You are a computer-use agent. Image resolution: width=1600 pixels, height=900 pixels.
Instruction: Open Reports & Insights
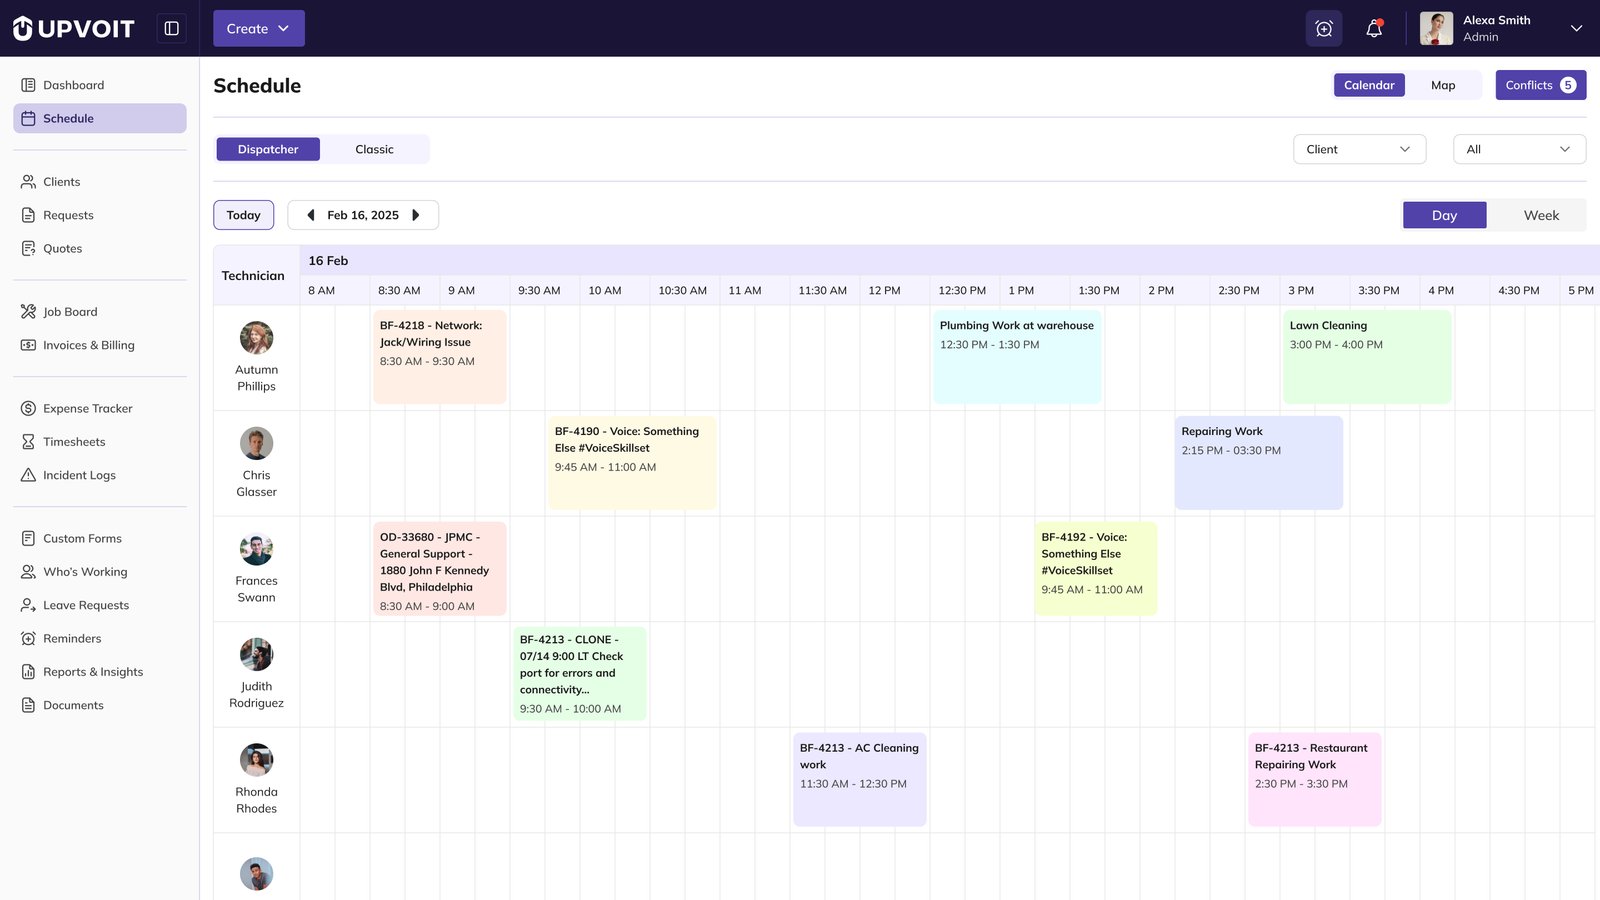92,672
